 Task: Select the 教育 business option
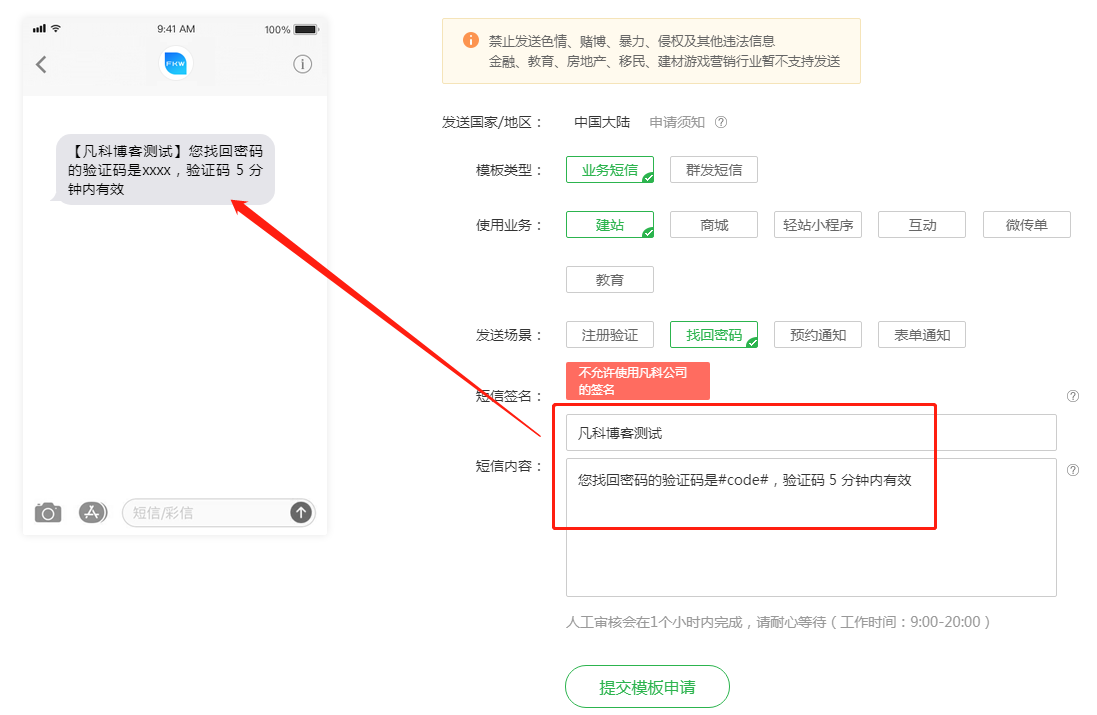point(610,279)
